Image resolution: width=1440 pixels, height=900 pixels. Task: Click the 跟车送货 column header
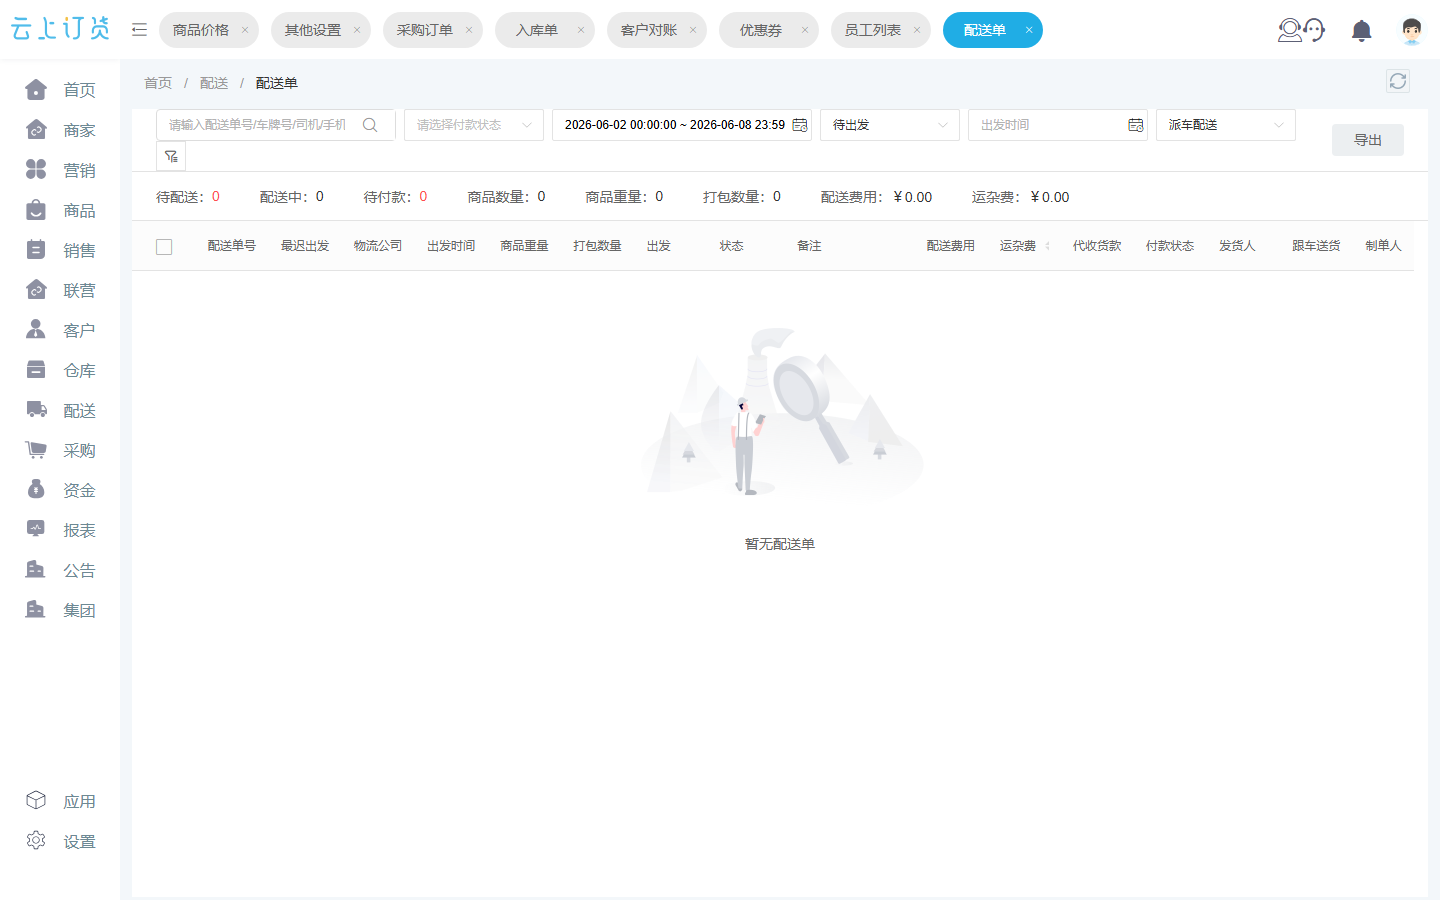point(1316,246)
